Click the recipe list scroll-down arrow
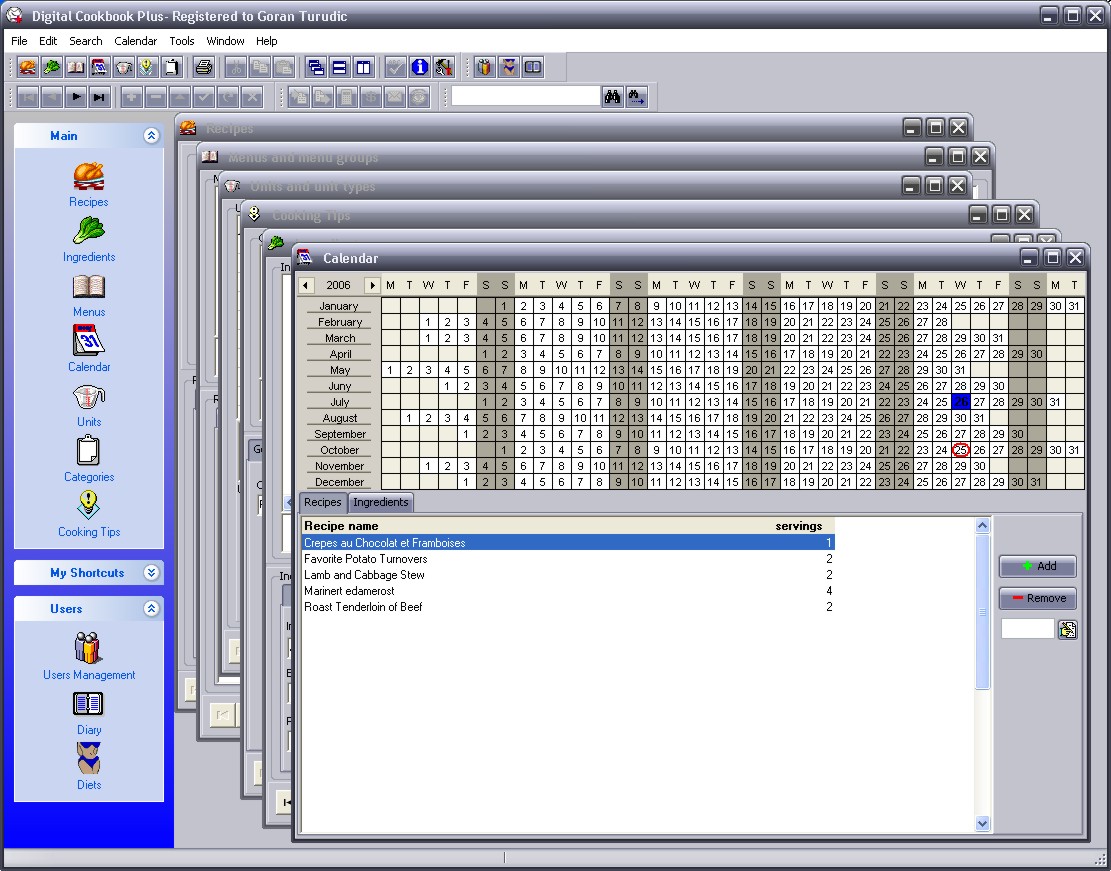The height and width of the screenshot is (871, 1111). coord(982,824)
